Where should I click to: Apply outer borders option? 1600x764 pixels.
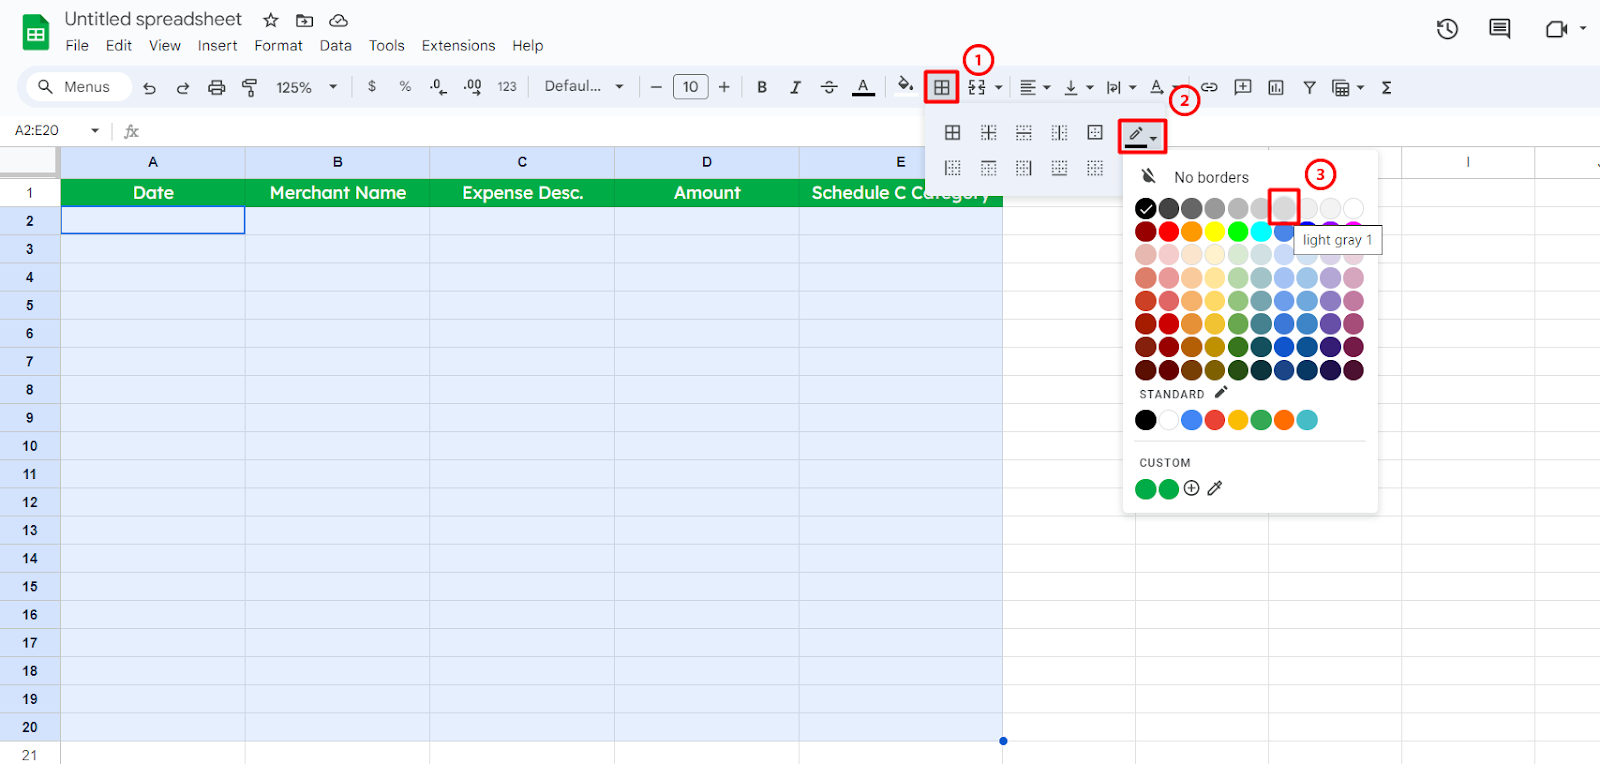click(x=1095, y=132)
